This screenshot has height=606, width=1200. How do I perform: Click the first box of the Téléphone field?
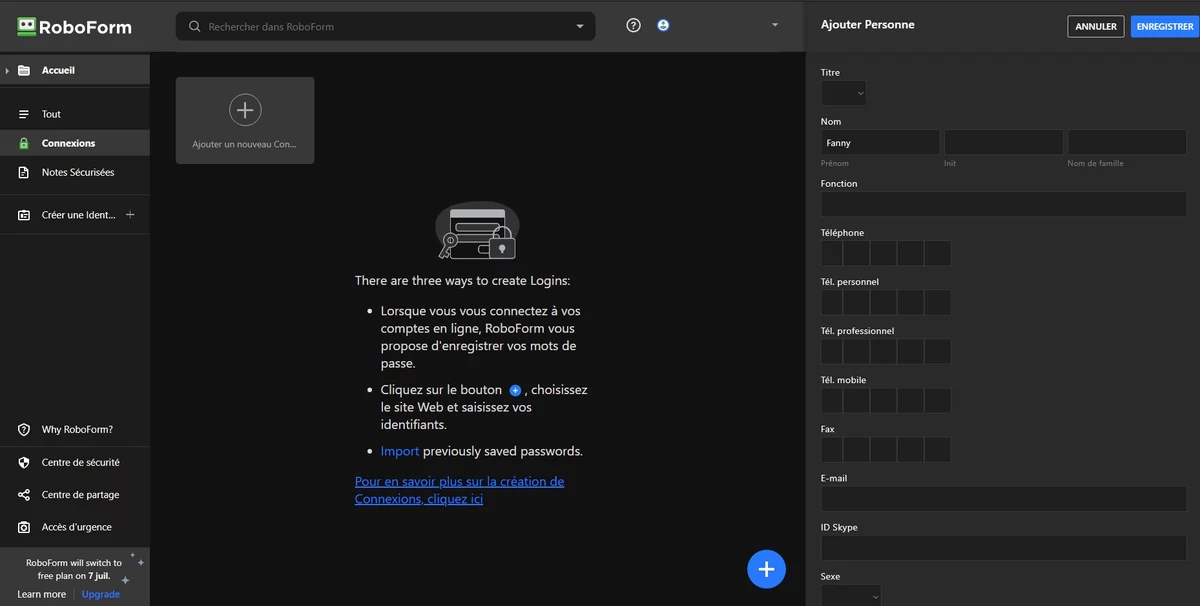coord(832,253)
